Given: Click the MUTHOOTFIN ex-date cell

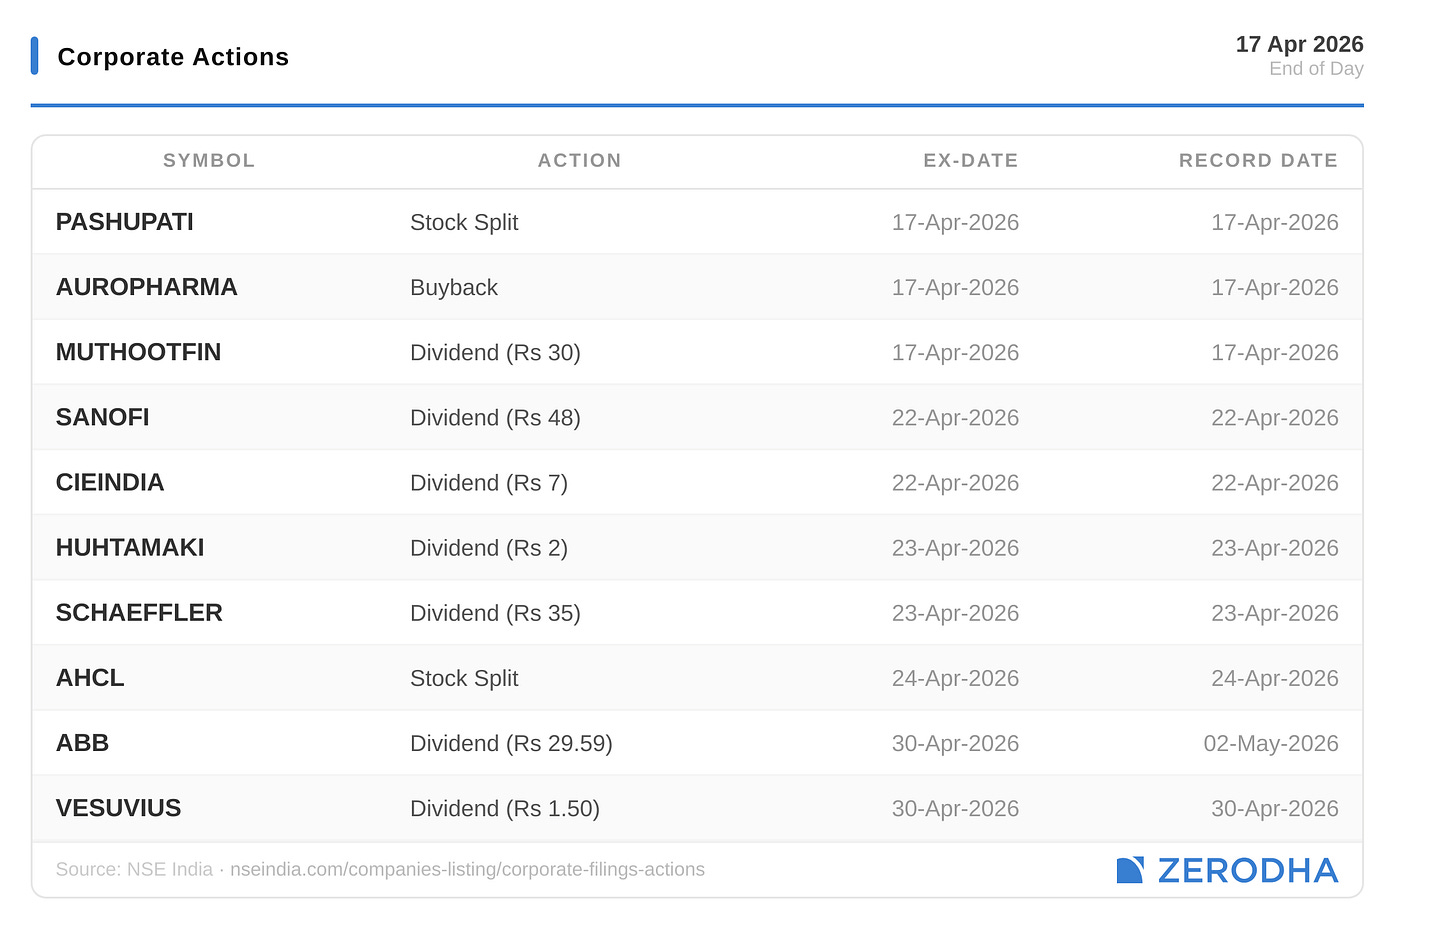Looking at the screenshot, I should pyautogui.click(x=955, y=353).
